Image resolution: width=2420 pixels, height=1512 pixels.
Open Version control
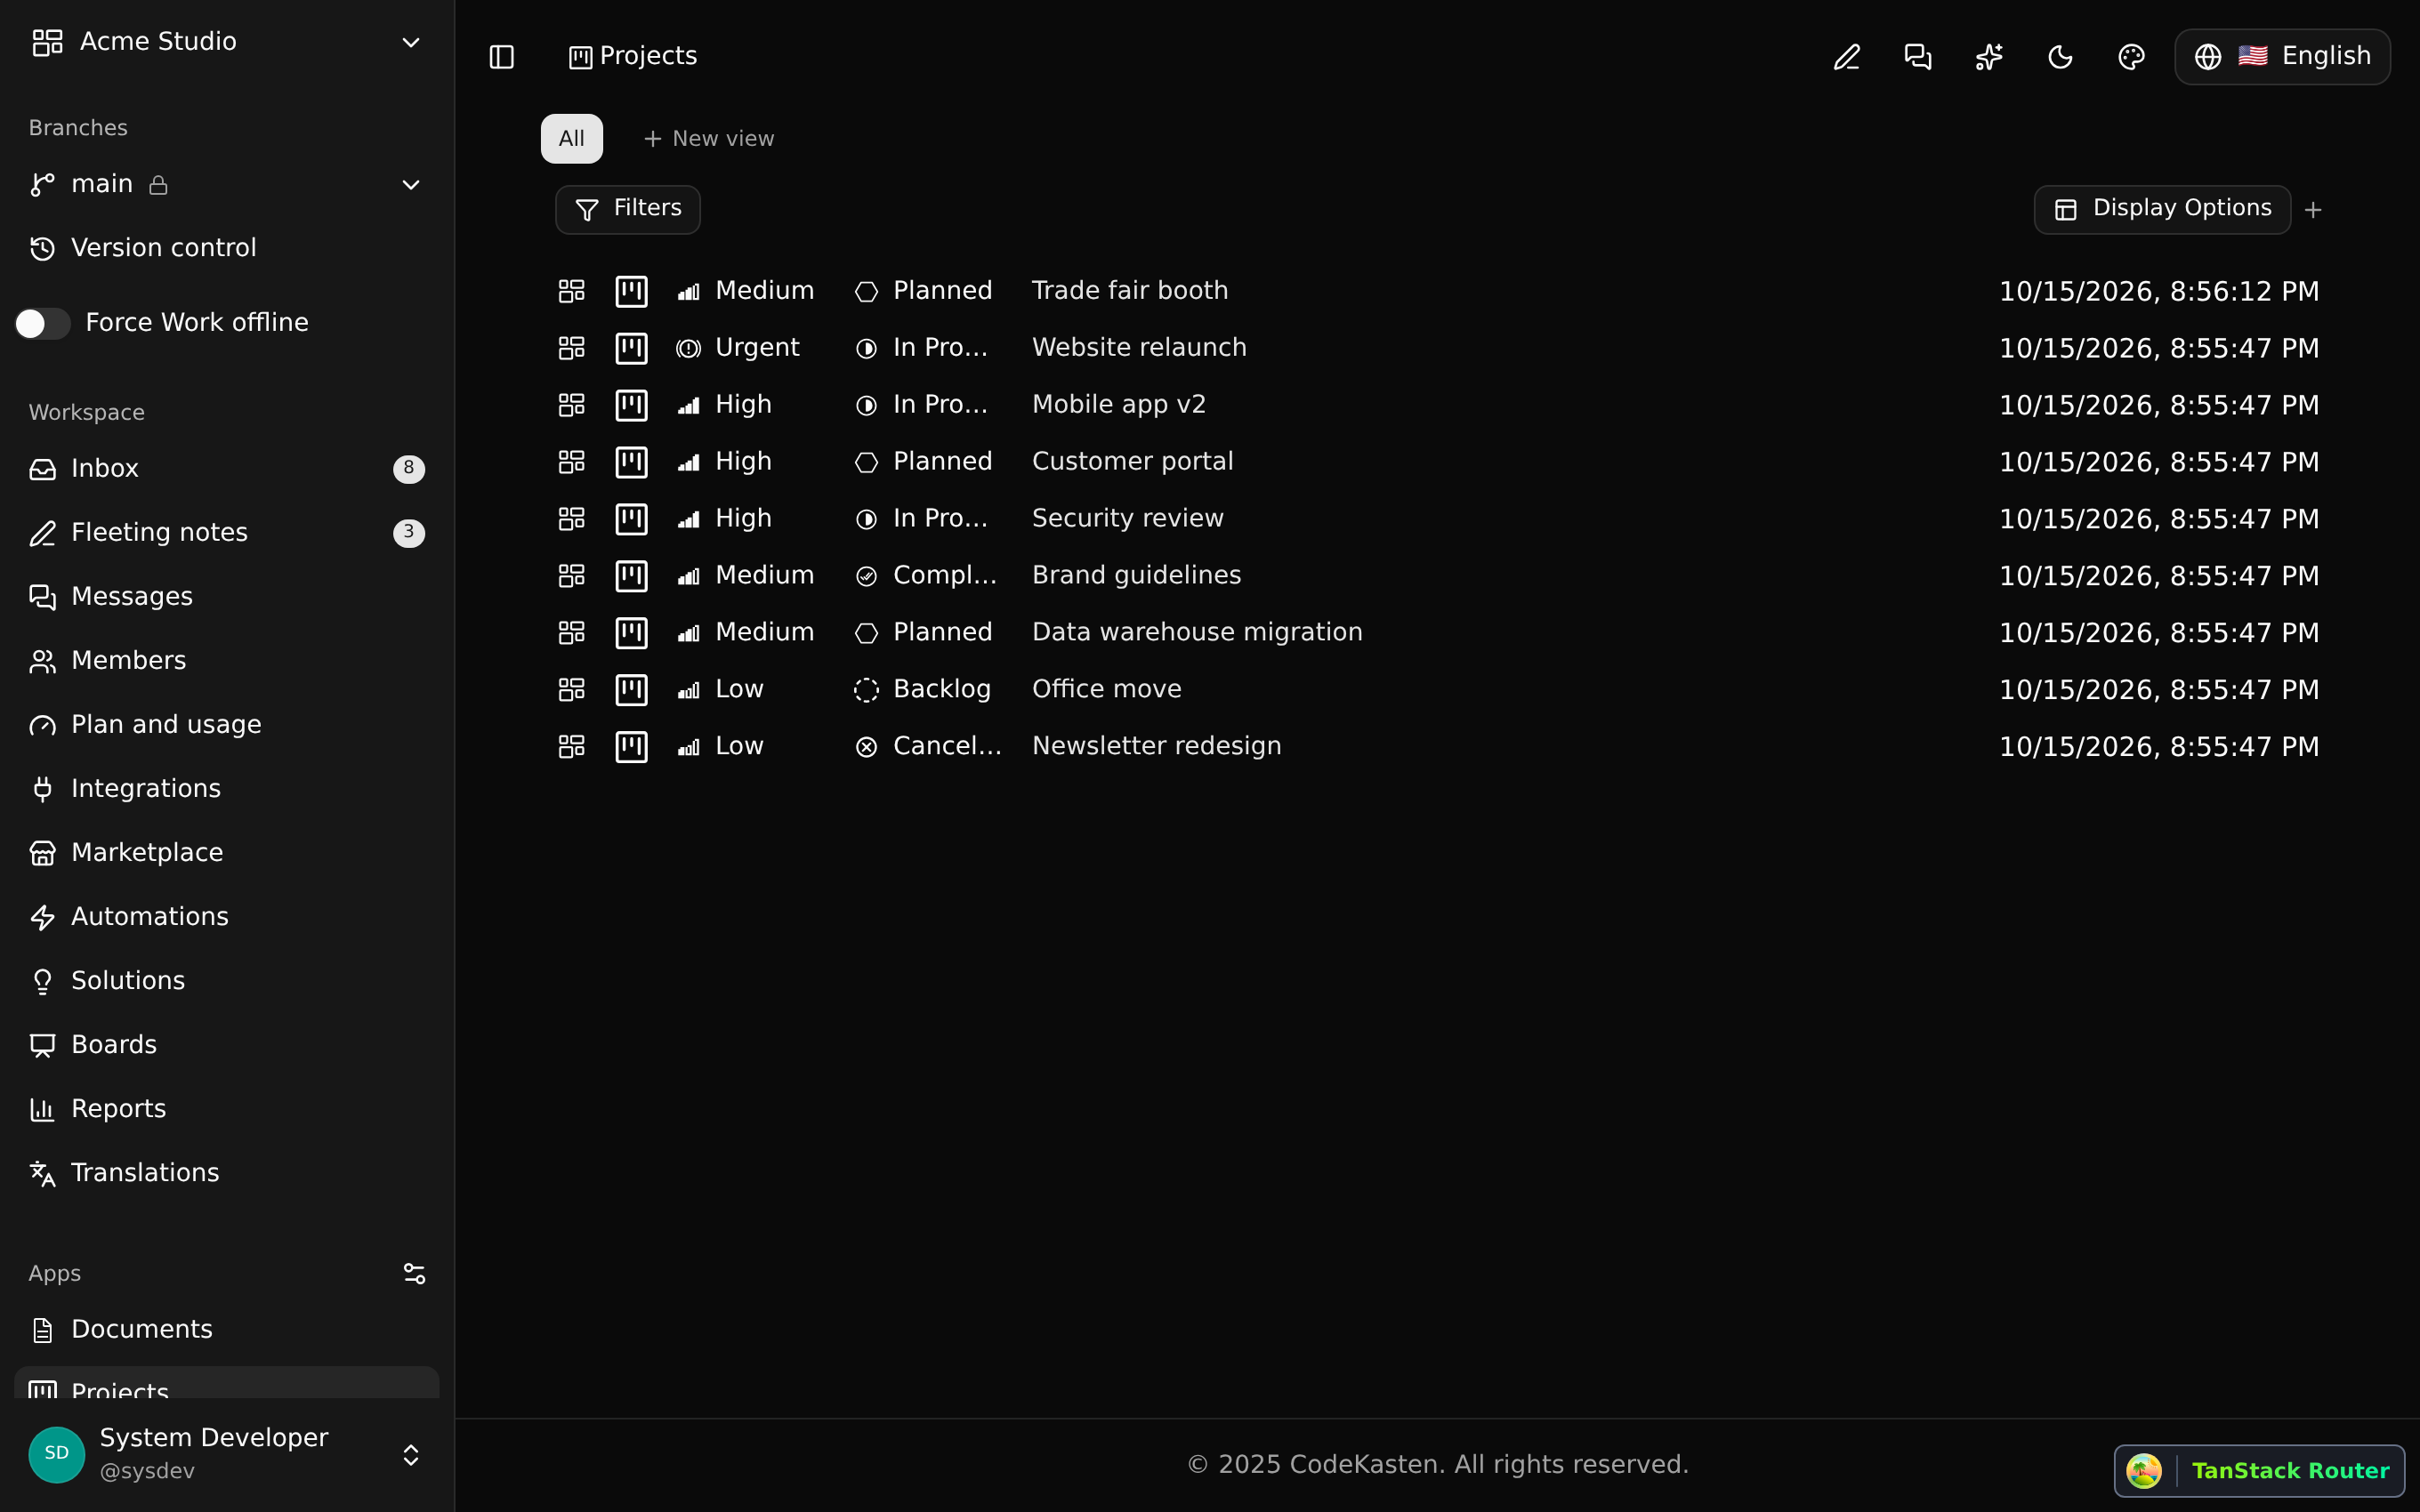pyautogui.click(x=226, y=248)
